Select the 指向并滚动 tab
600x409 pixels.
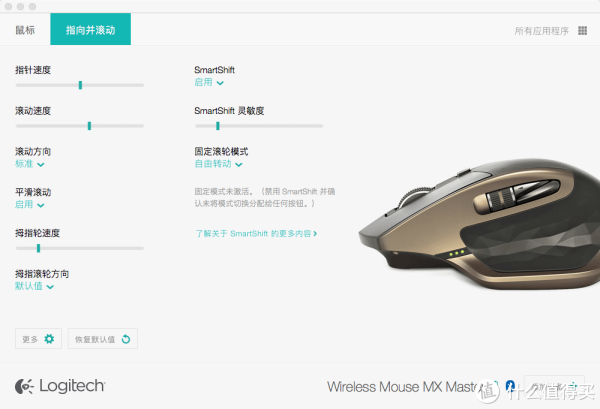tap(91, 29)
